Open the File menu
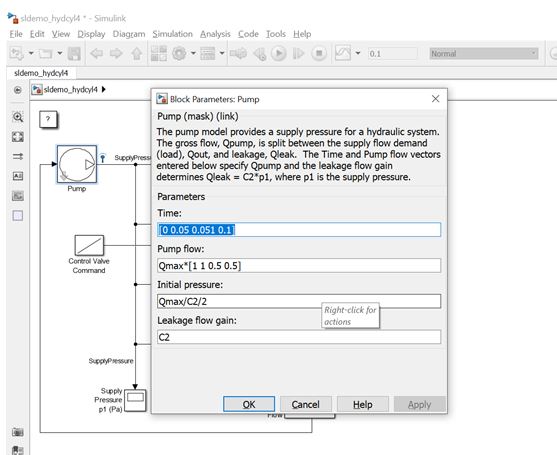The height and width of the screenshot is (455, 557). pos(16,34)
